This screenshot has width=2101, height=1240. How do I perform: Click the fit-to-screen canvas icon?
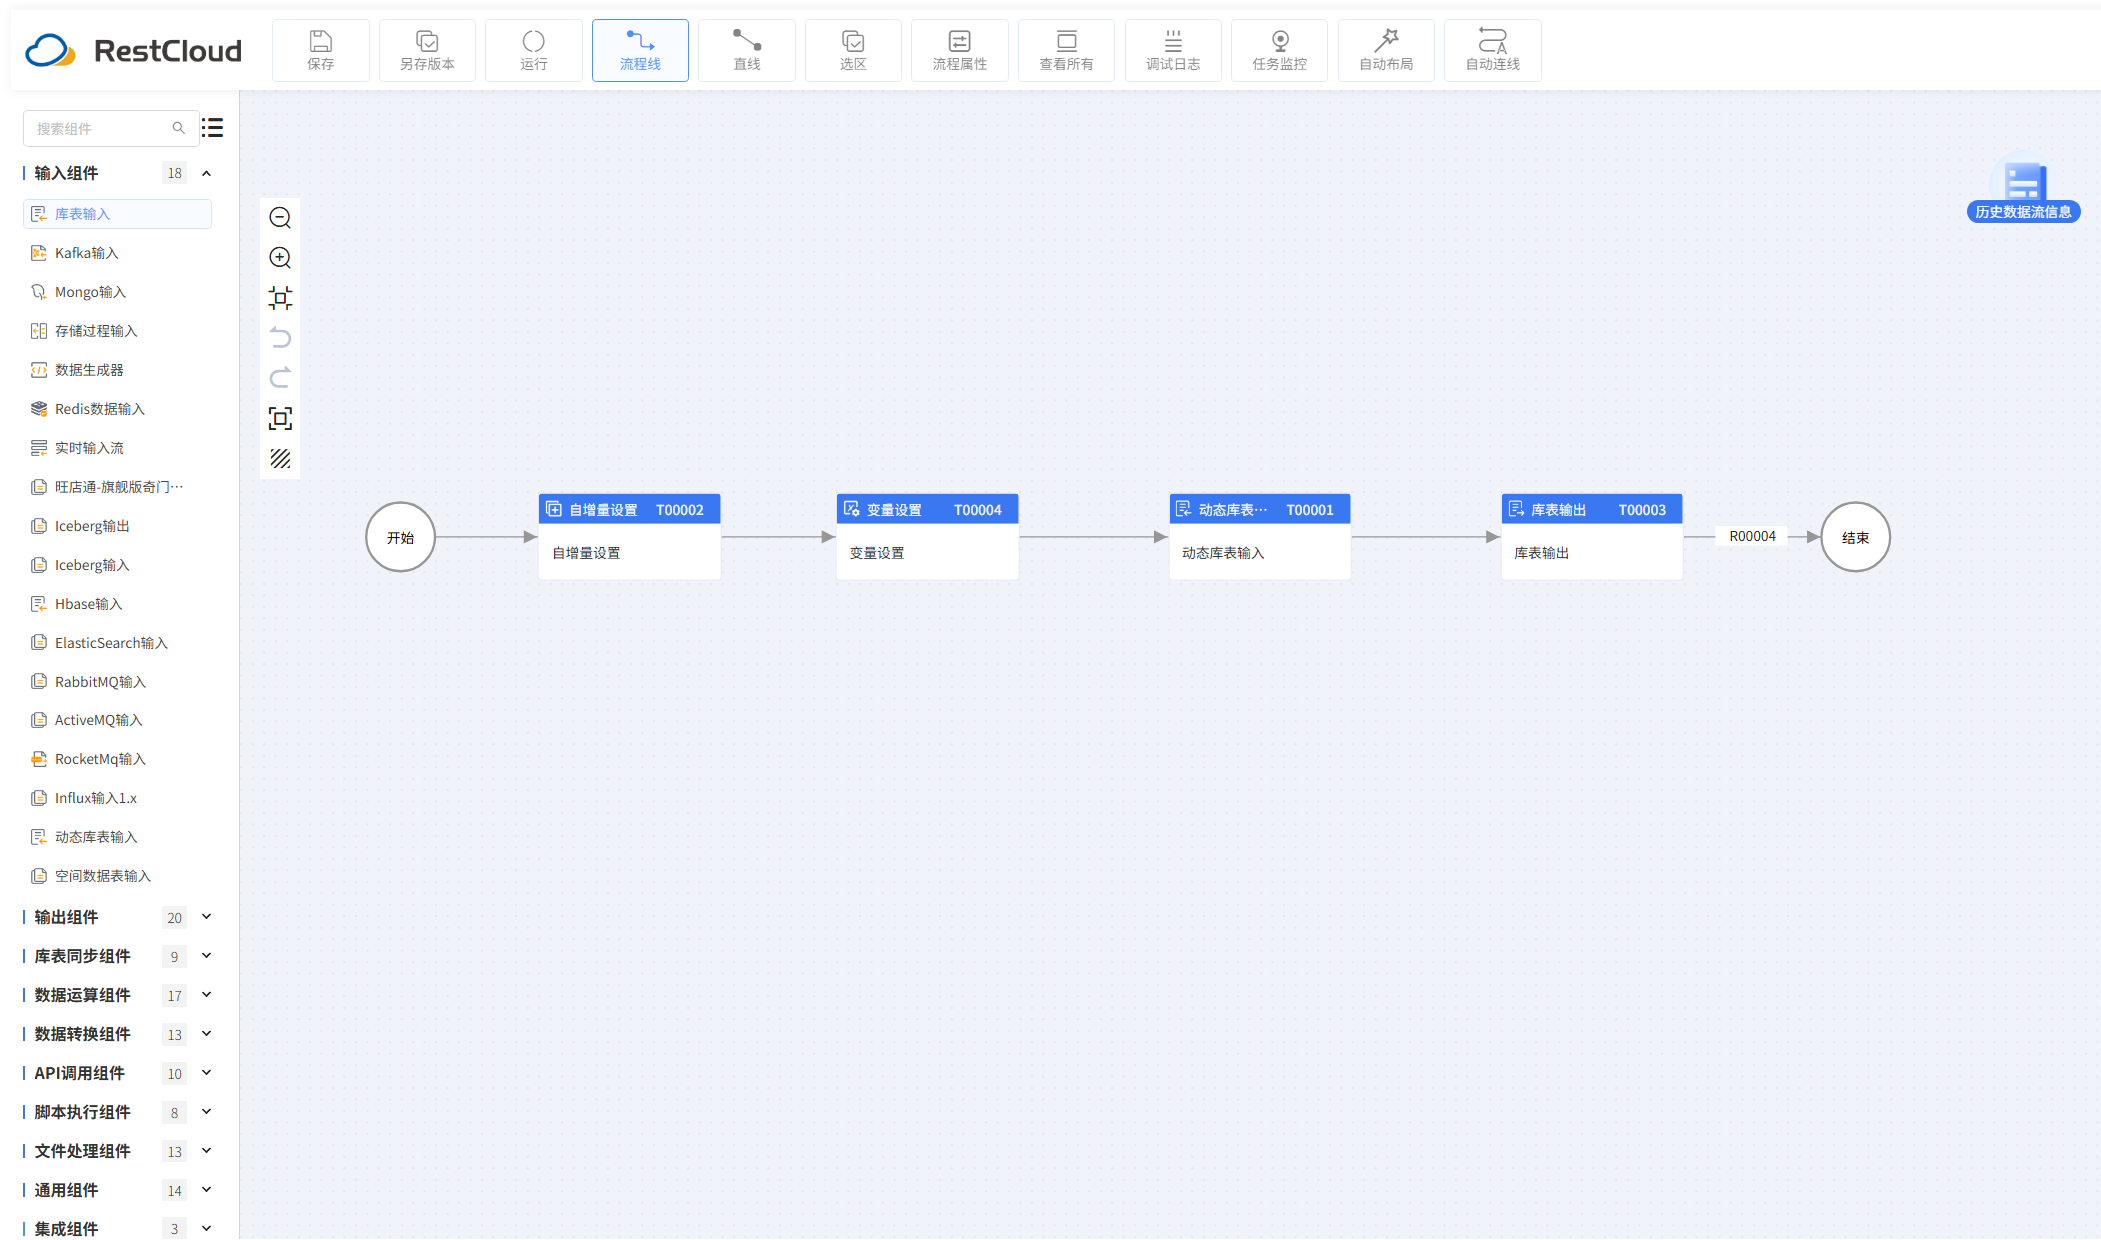click(x=280, y=418)
